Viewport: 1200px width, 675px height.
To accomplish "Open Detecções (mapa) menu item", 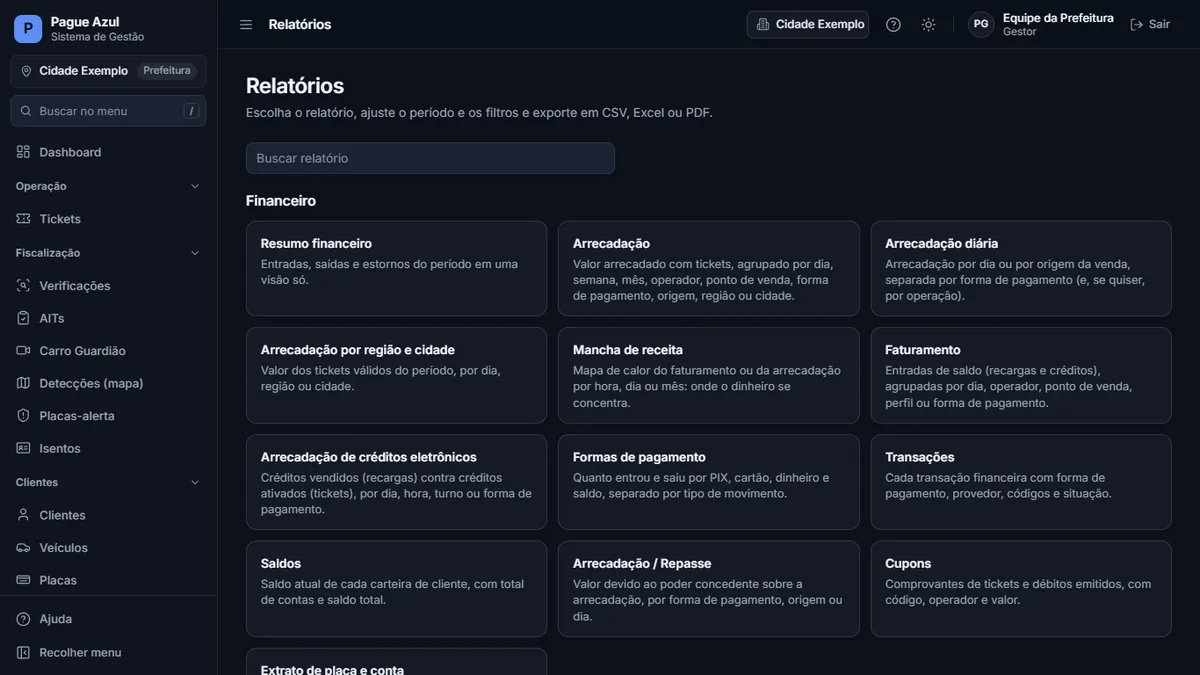I will (109, 383).
